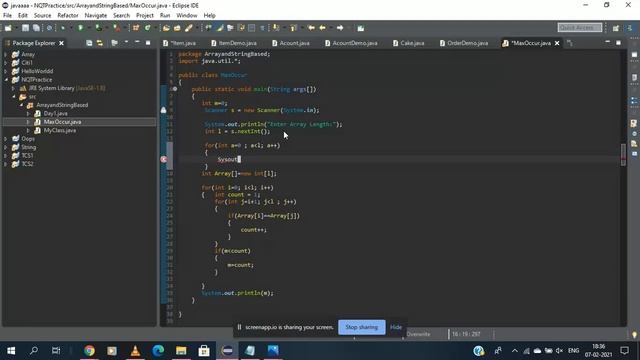Viewport: 640px width, 360px height.
Task: Click the tip lightbulb in the status bar
Action: pyautogui.click(x=634, y=335)
